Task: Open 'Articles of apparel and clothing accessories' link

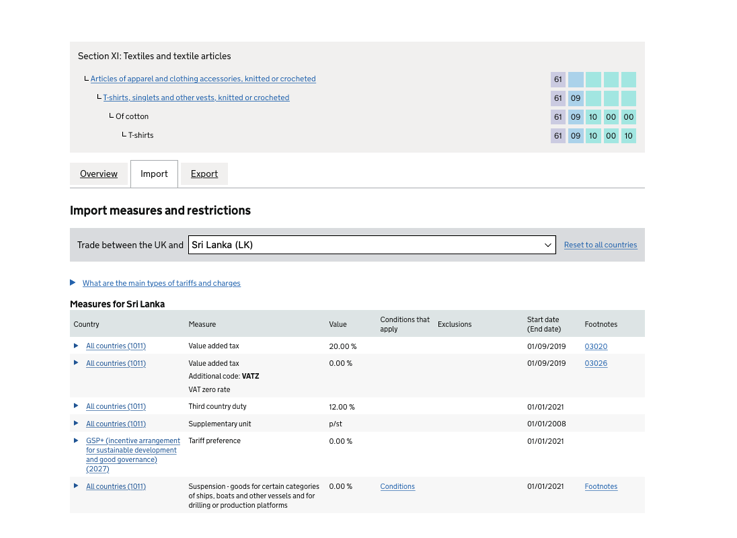Action: tap(203, 79)
